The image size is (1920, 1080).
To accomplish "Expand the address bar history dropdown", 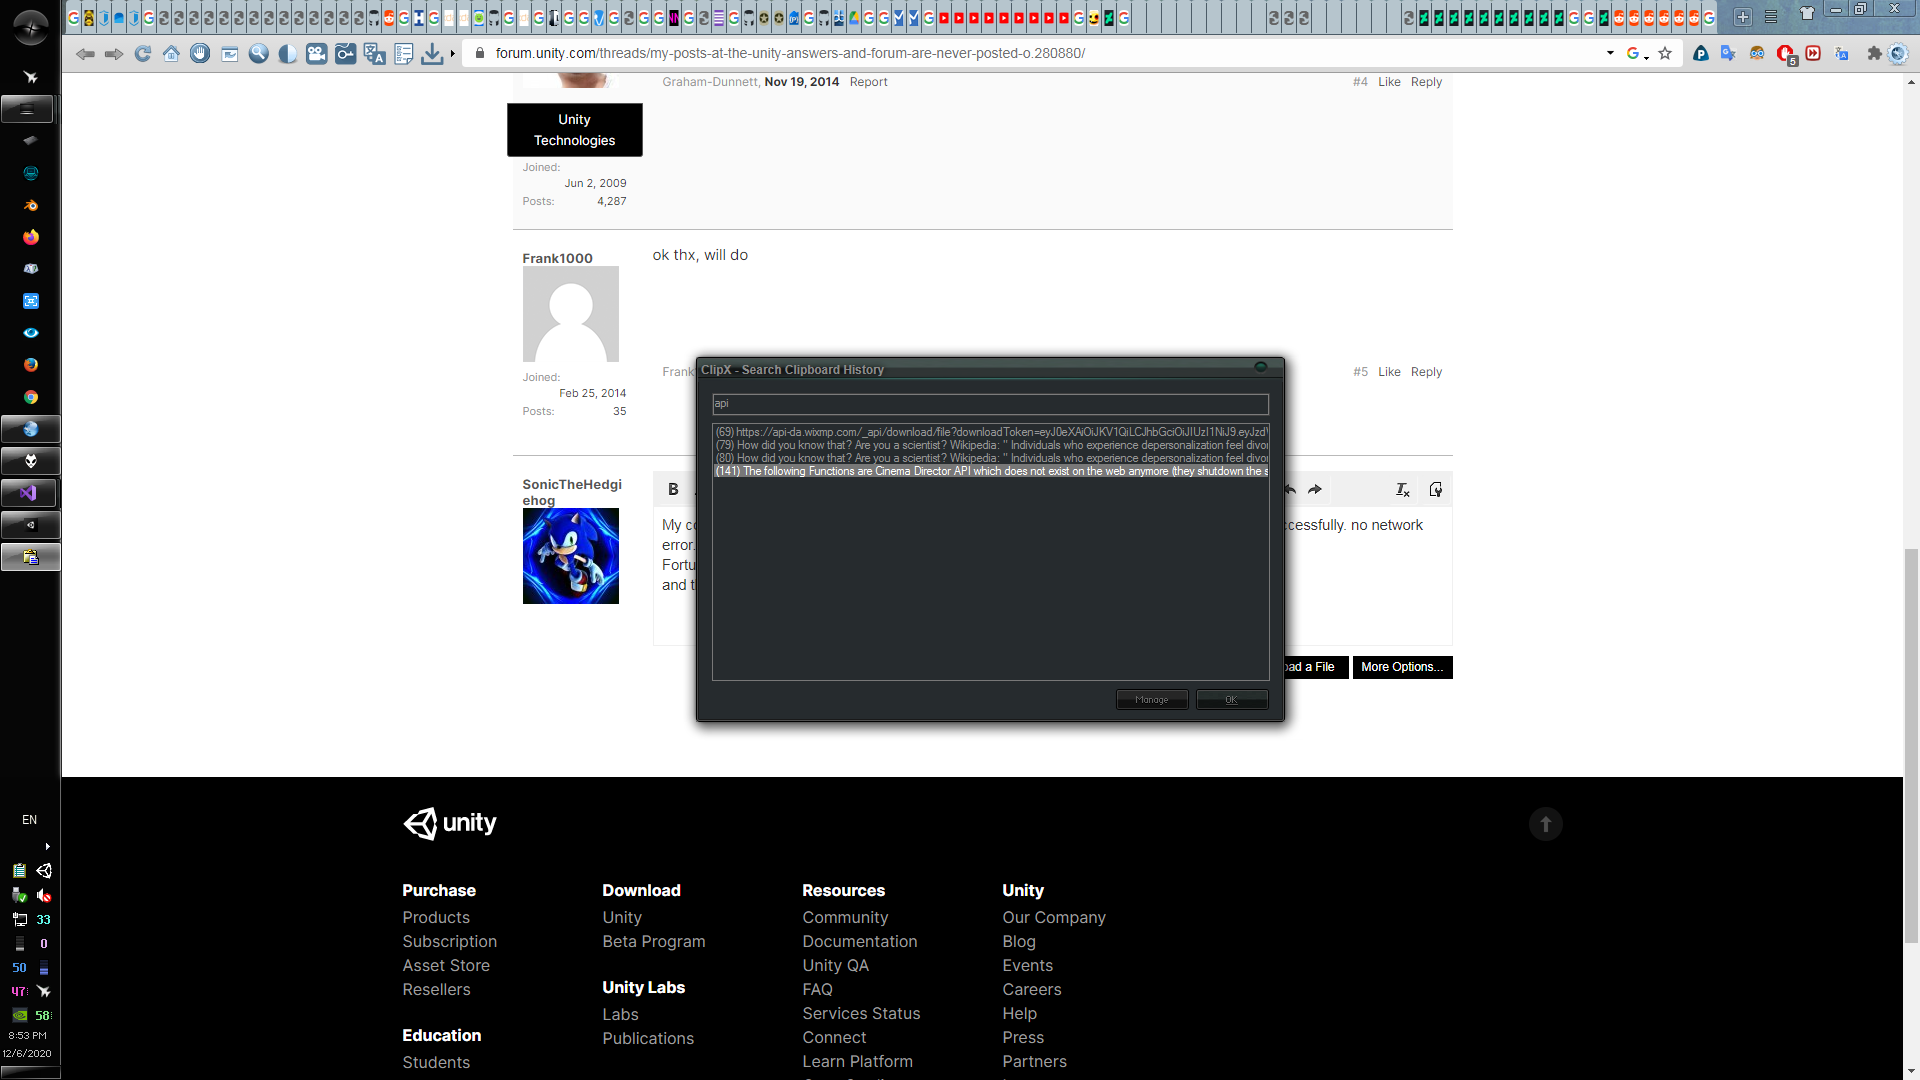I will pyautogui.click(x=1610, y=53).
